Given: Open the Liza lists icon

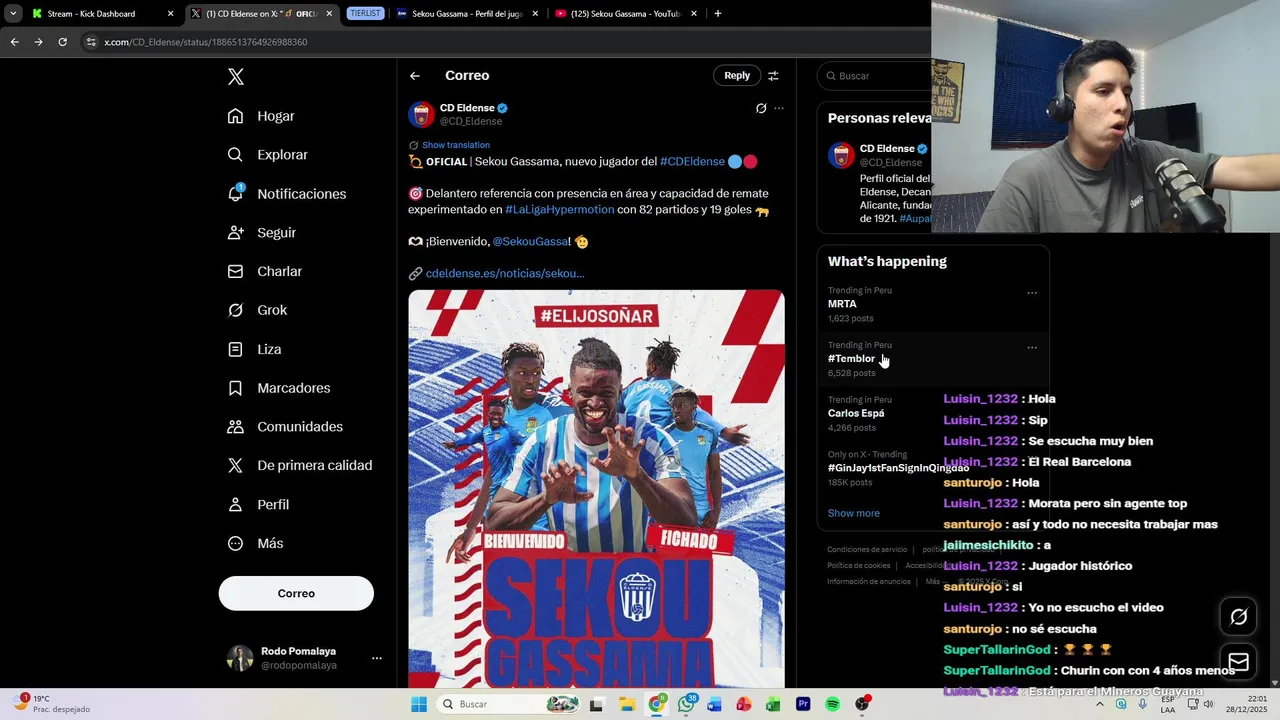Looking at the screenshot, I should coord(235,349).
